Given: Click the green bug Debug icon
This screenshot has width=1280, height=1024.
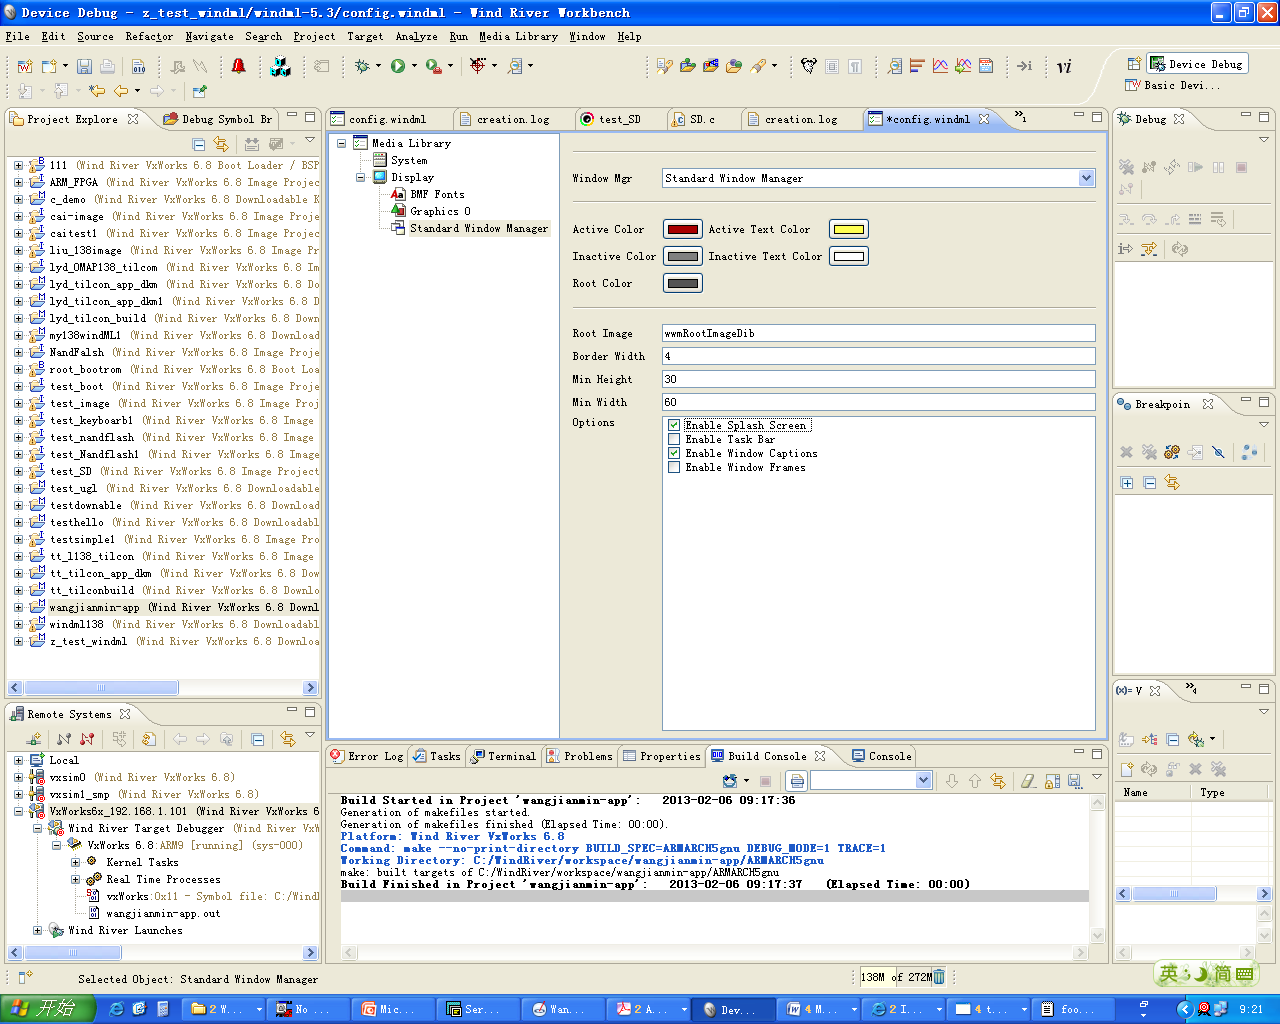Looking at the screenshot, I should point(362,66).
